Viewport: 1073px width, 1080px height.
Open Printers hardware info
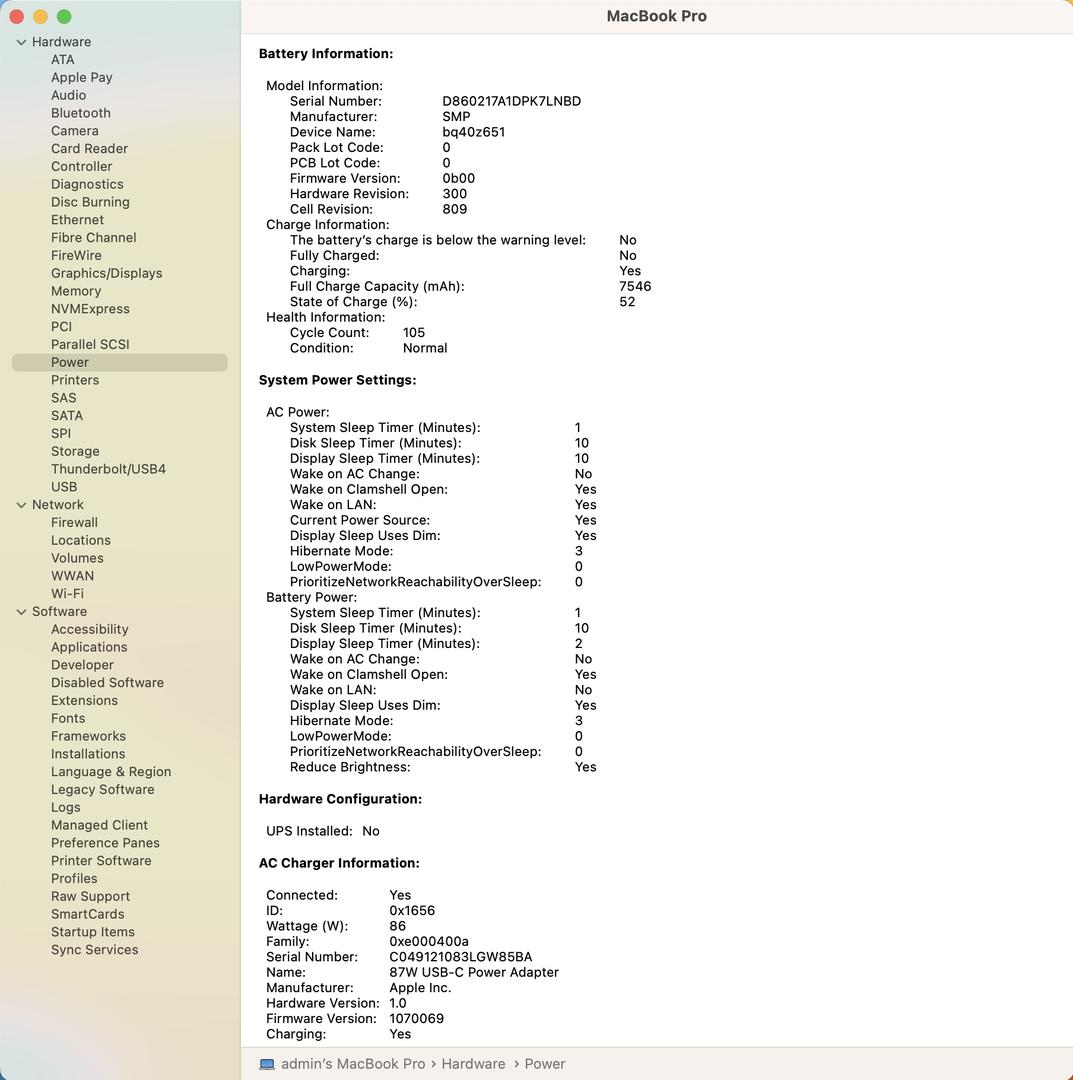75,380
